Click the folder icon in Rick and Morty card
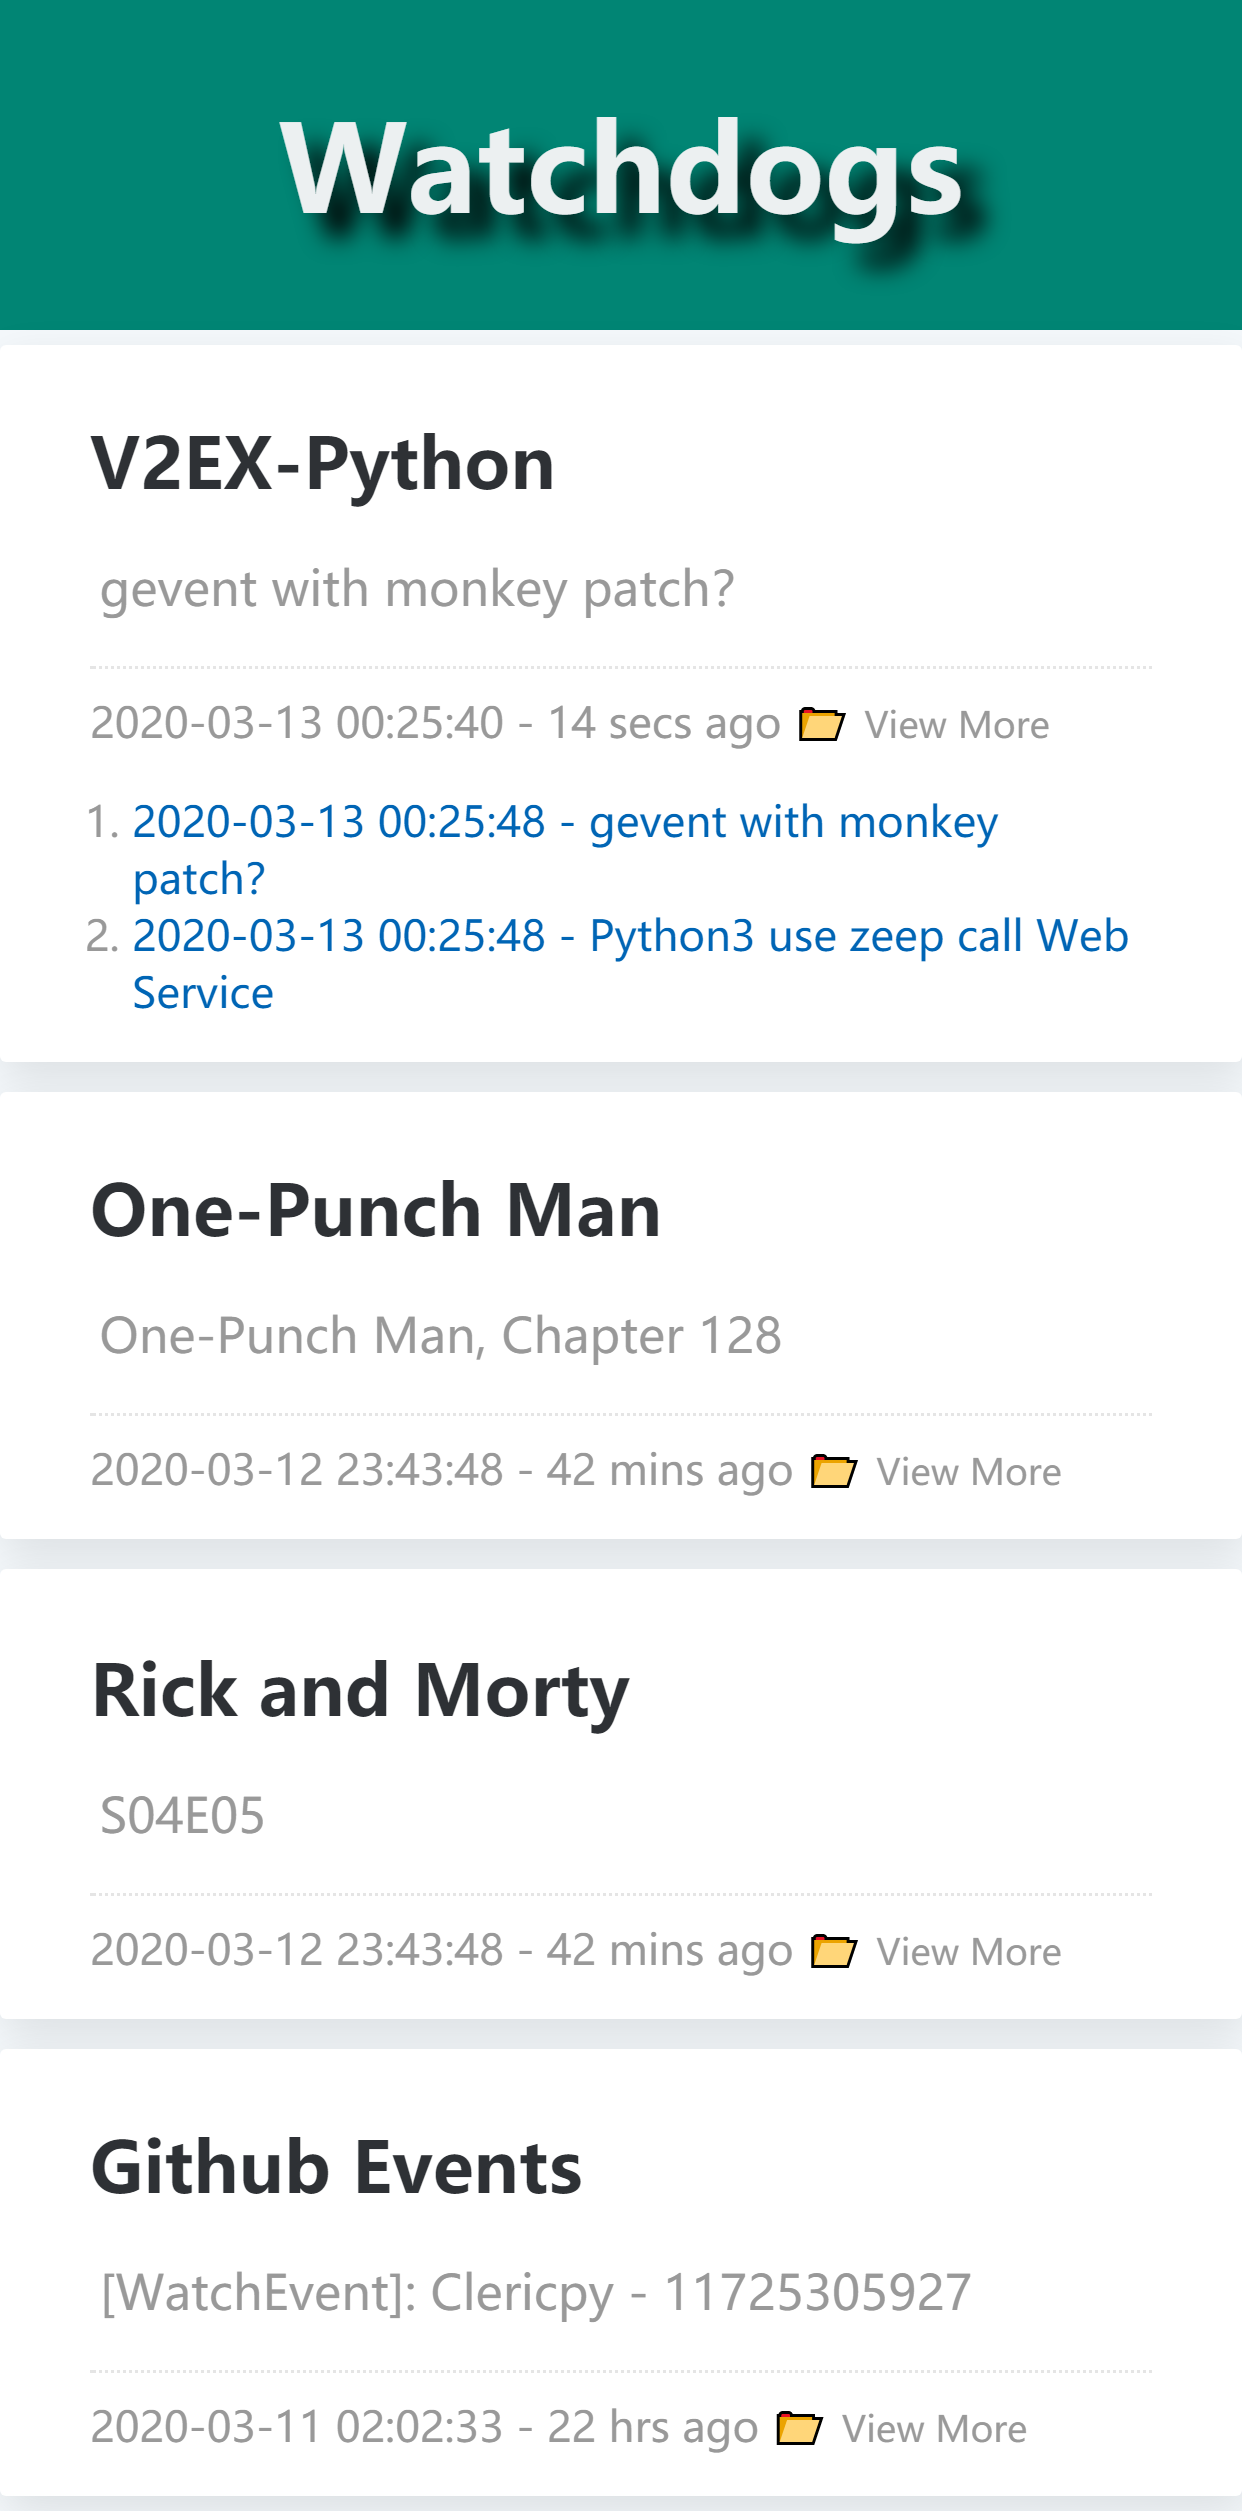1242x2511 pixels. [x=833, y=1951]
